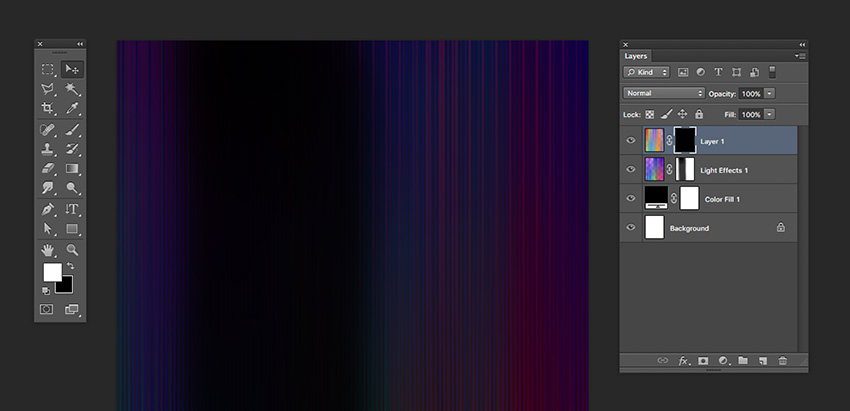Toggle lock image pixels

click(x=666, y=114)
